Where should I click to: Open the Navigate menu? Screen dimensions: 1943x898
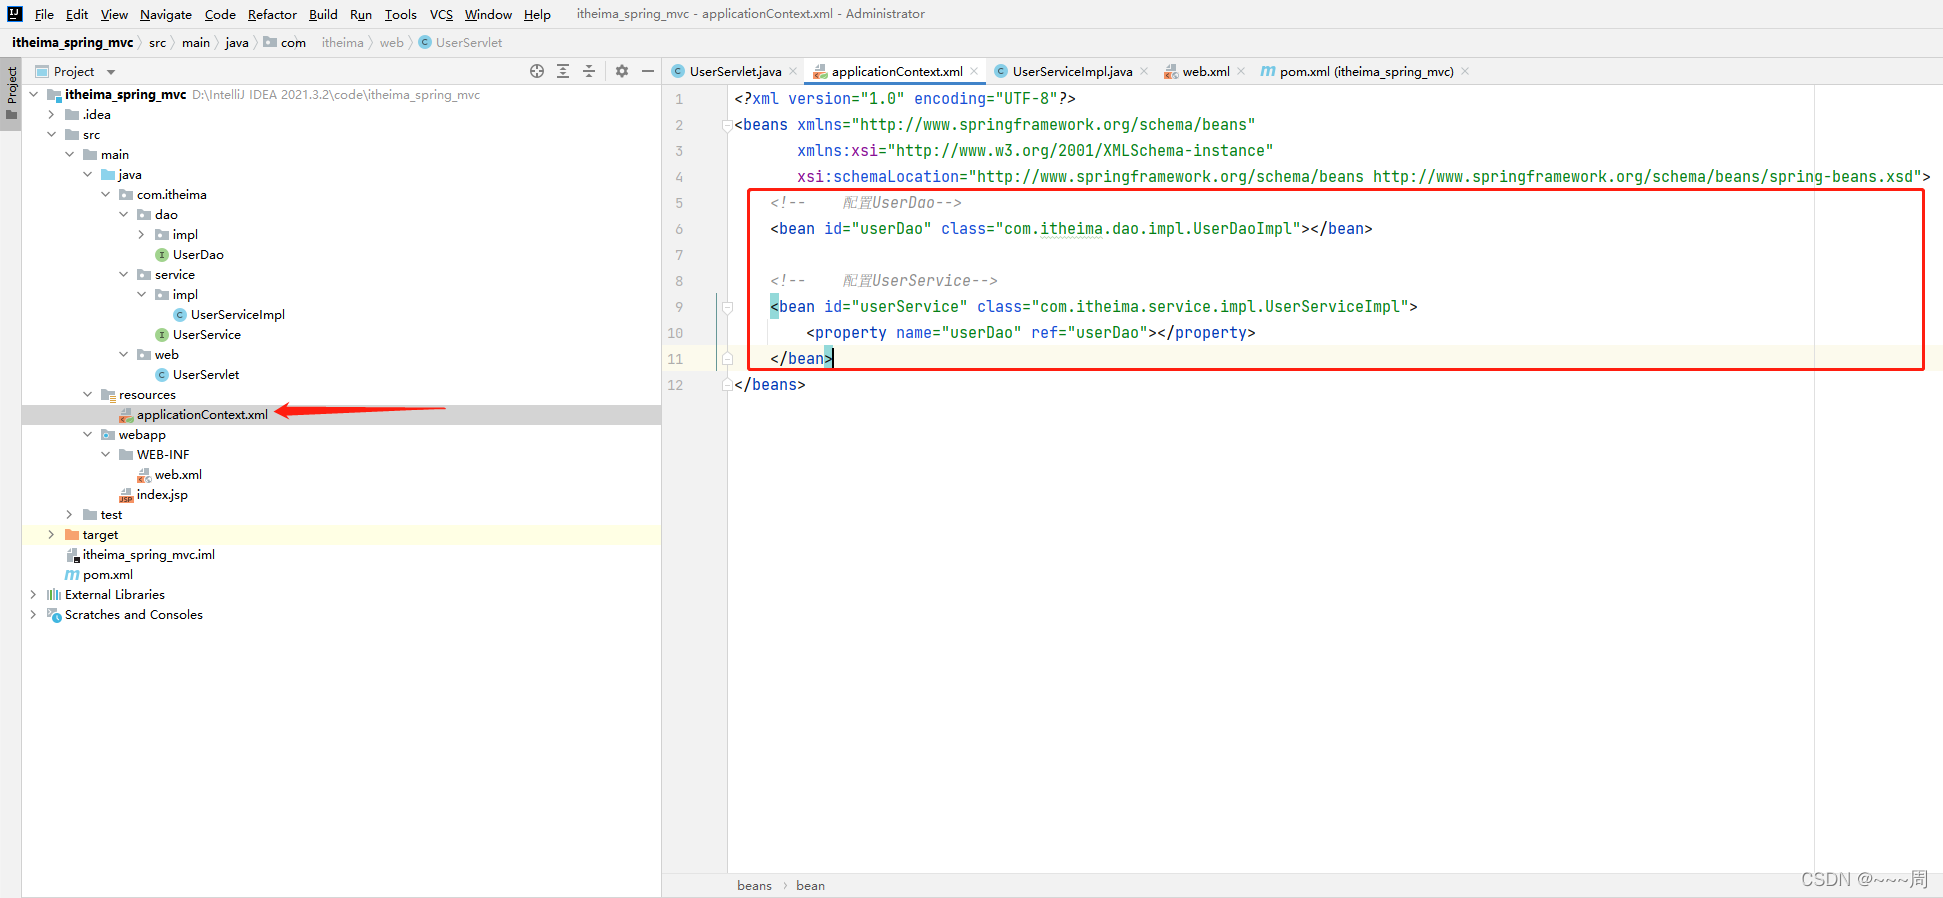point(166,14)
